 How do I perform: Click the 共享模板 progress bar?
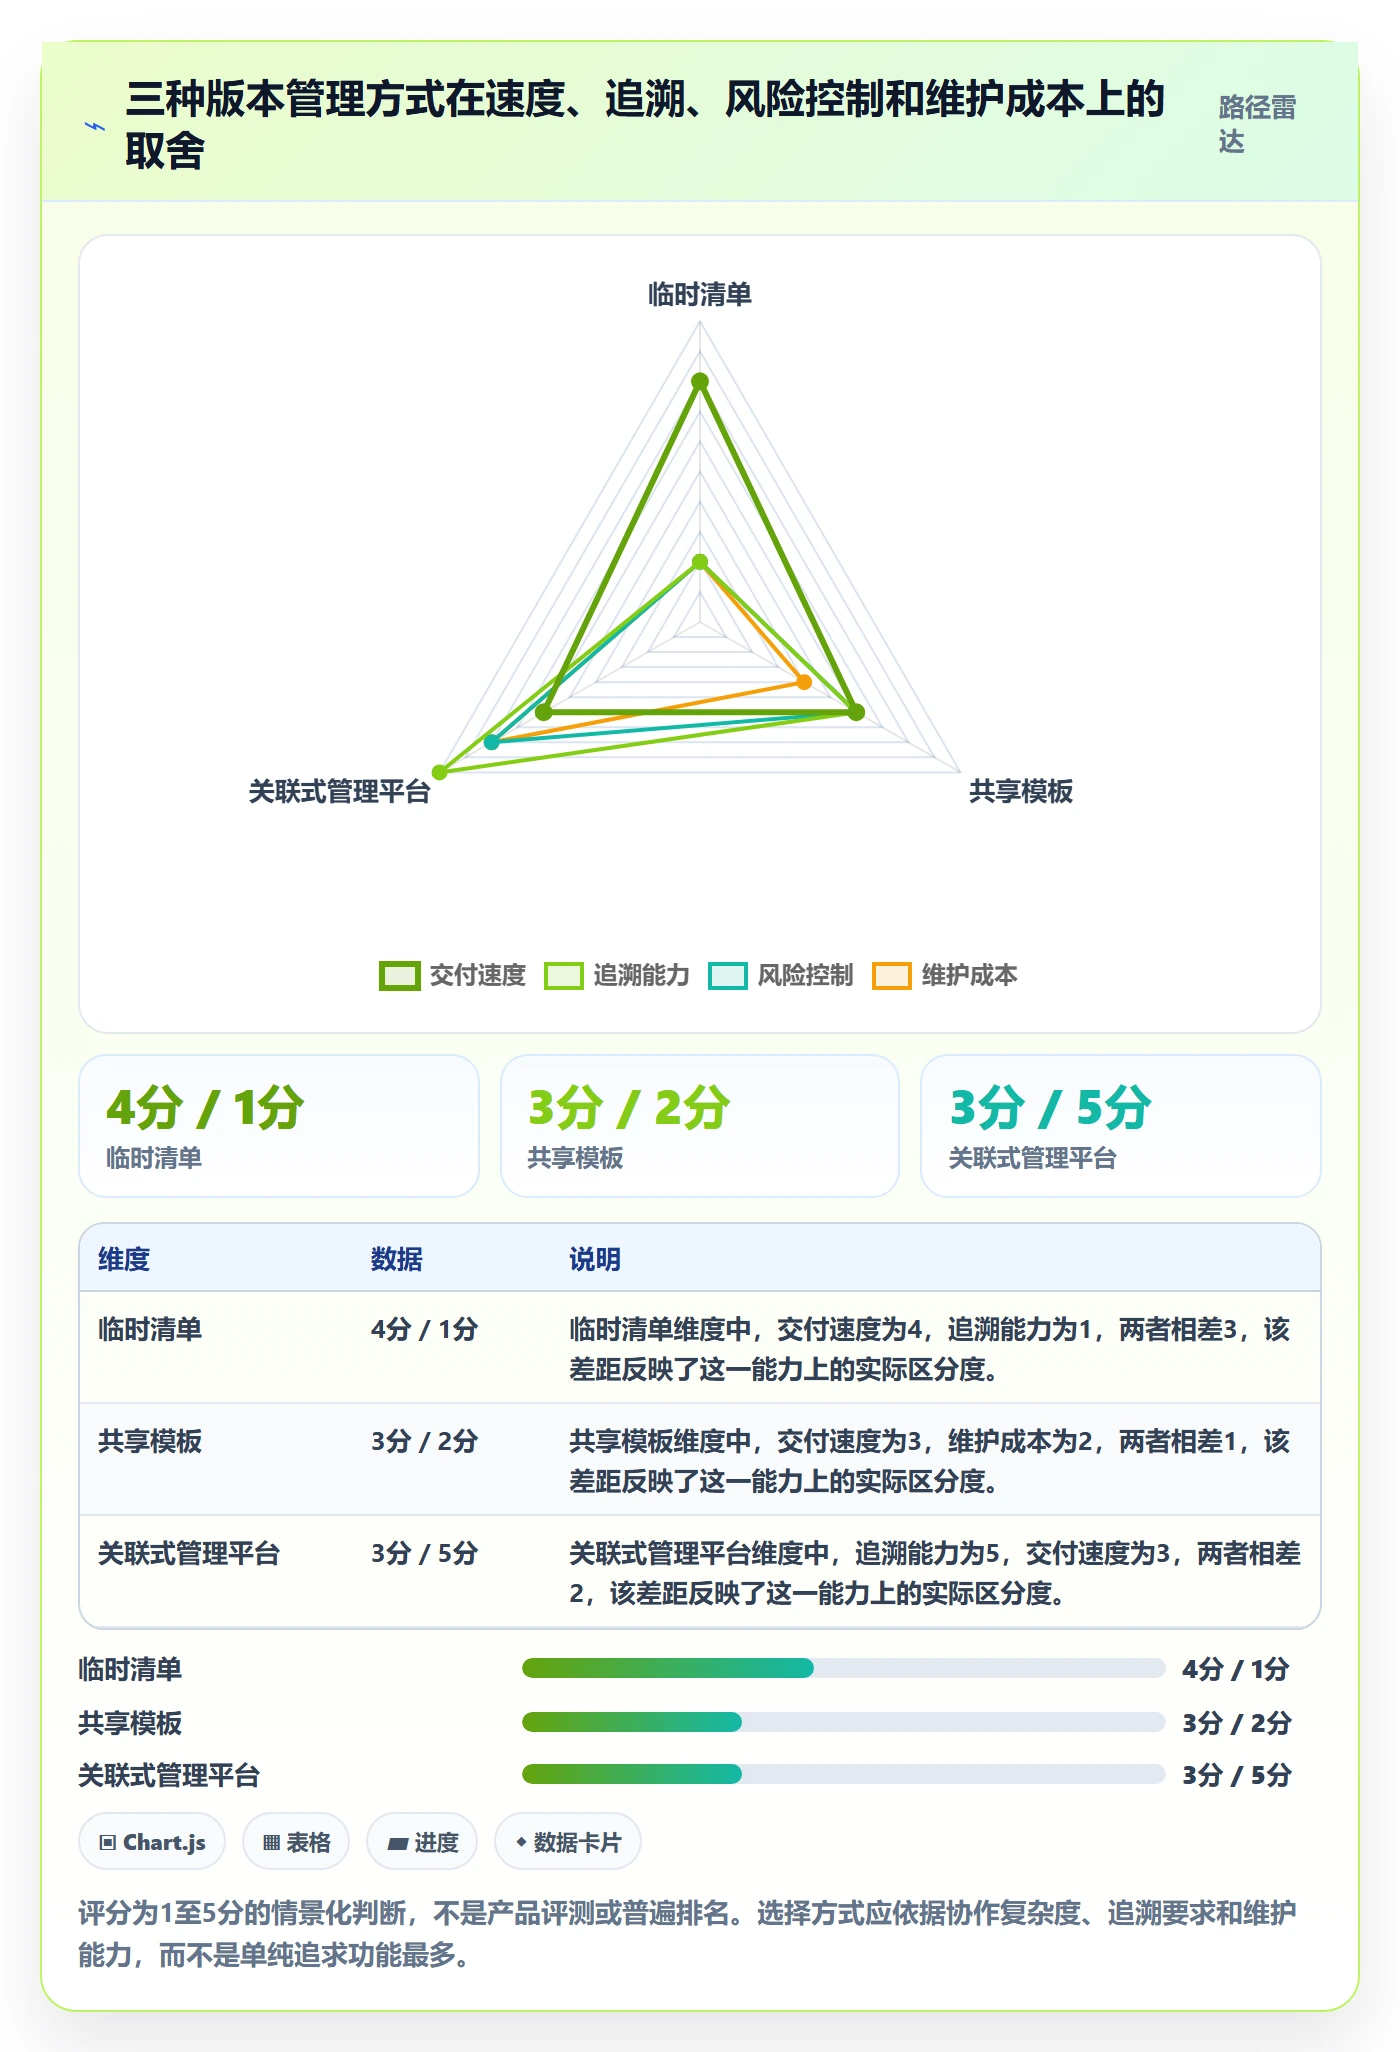843,1722
